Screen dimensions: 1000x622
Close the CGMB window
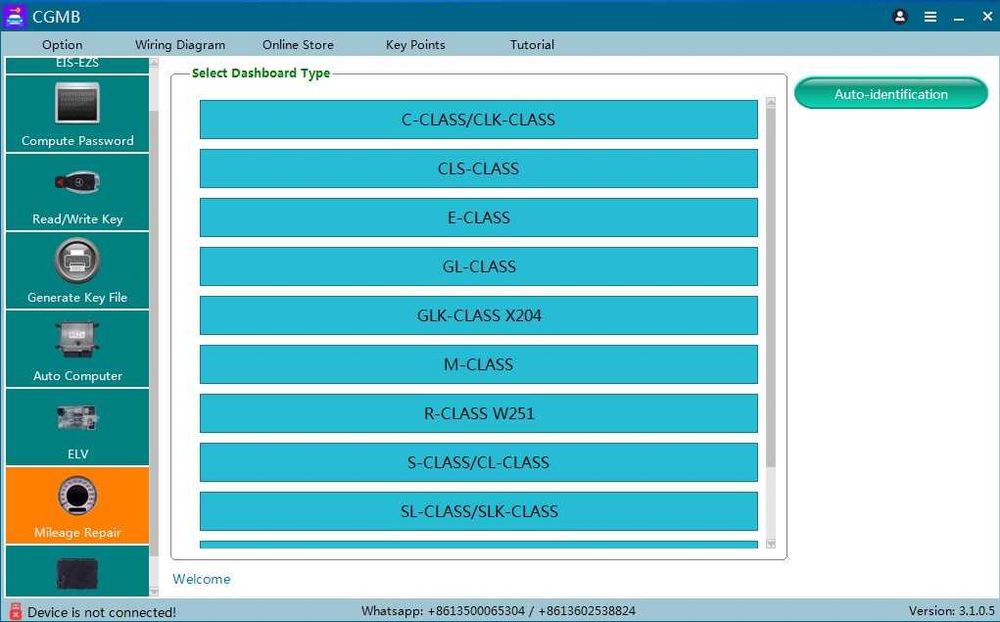[x=987, y=17]
